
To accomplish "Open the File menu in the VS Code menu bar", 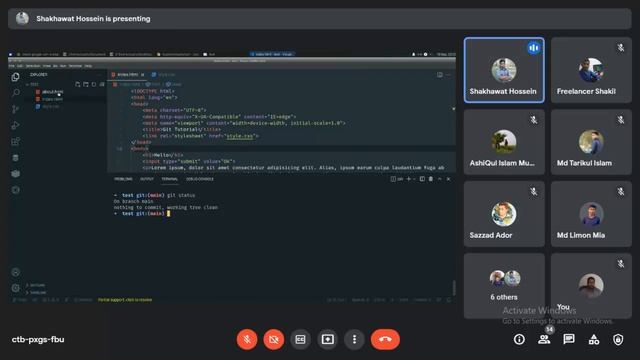I will pos(11,66).
